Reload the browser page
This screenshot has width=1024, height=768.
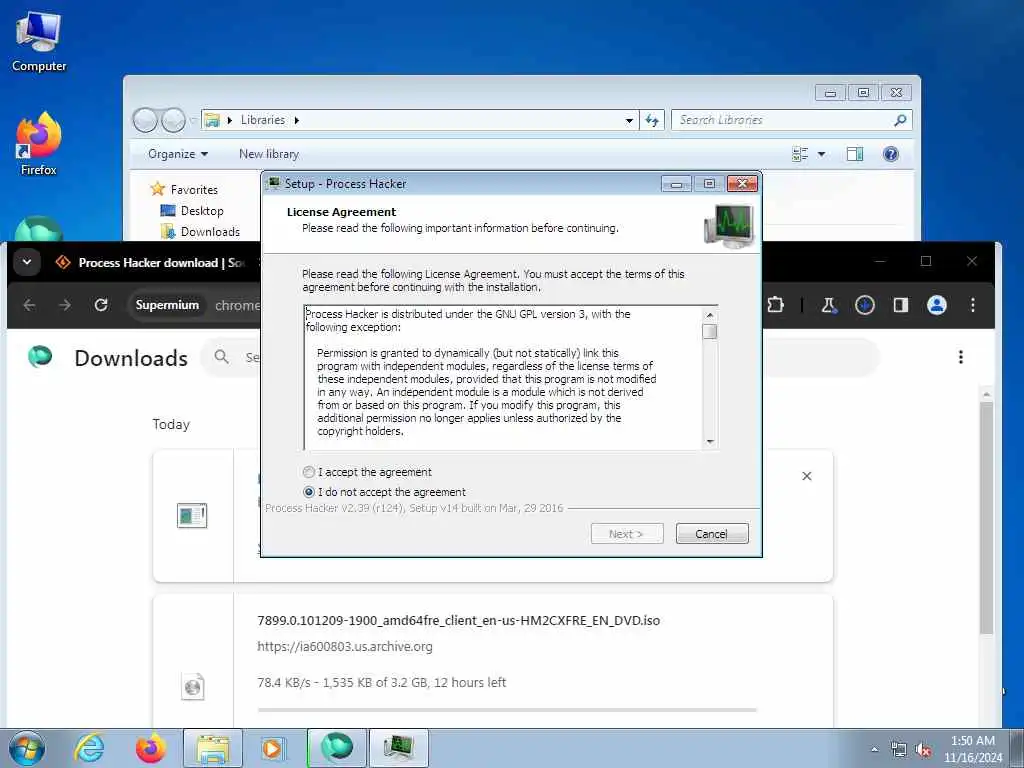tap(101, 305)
